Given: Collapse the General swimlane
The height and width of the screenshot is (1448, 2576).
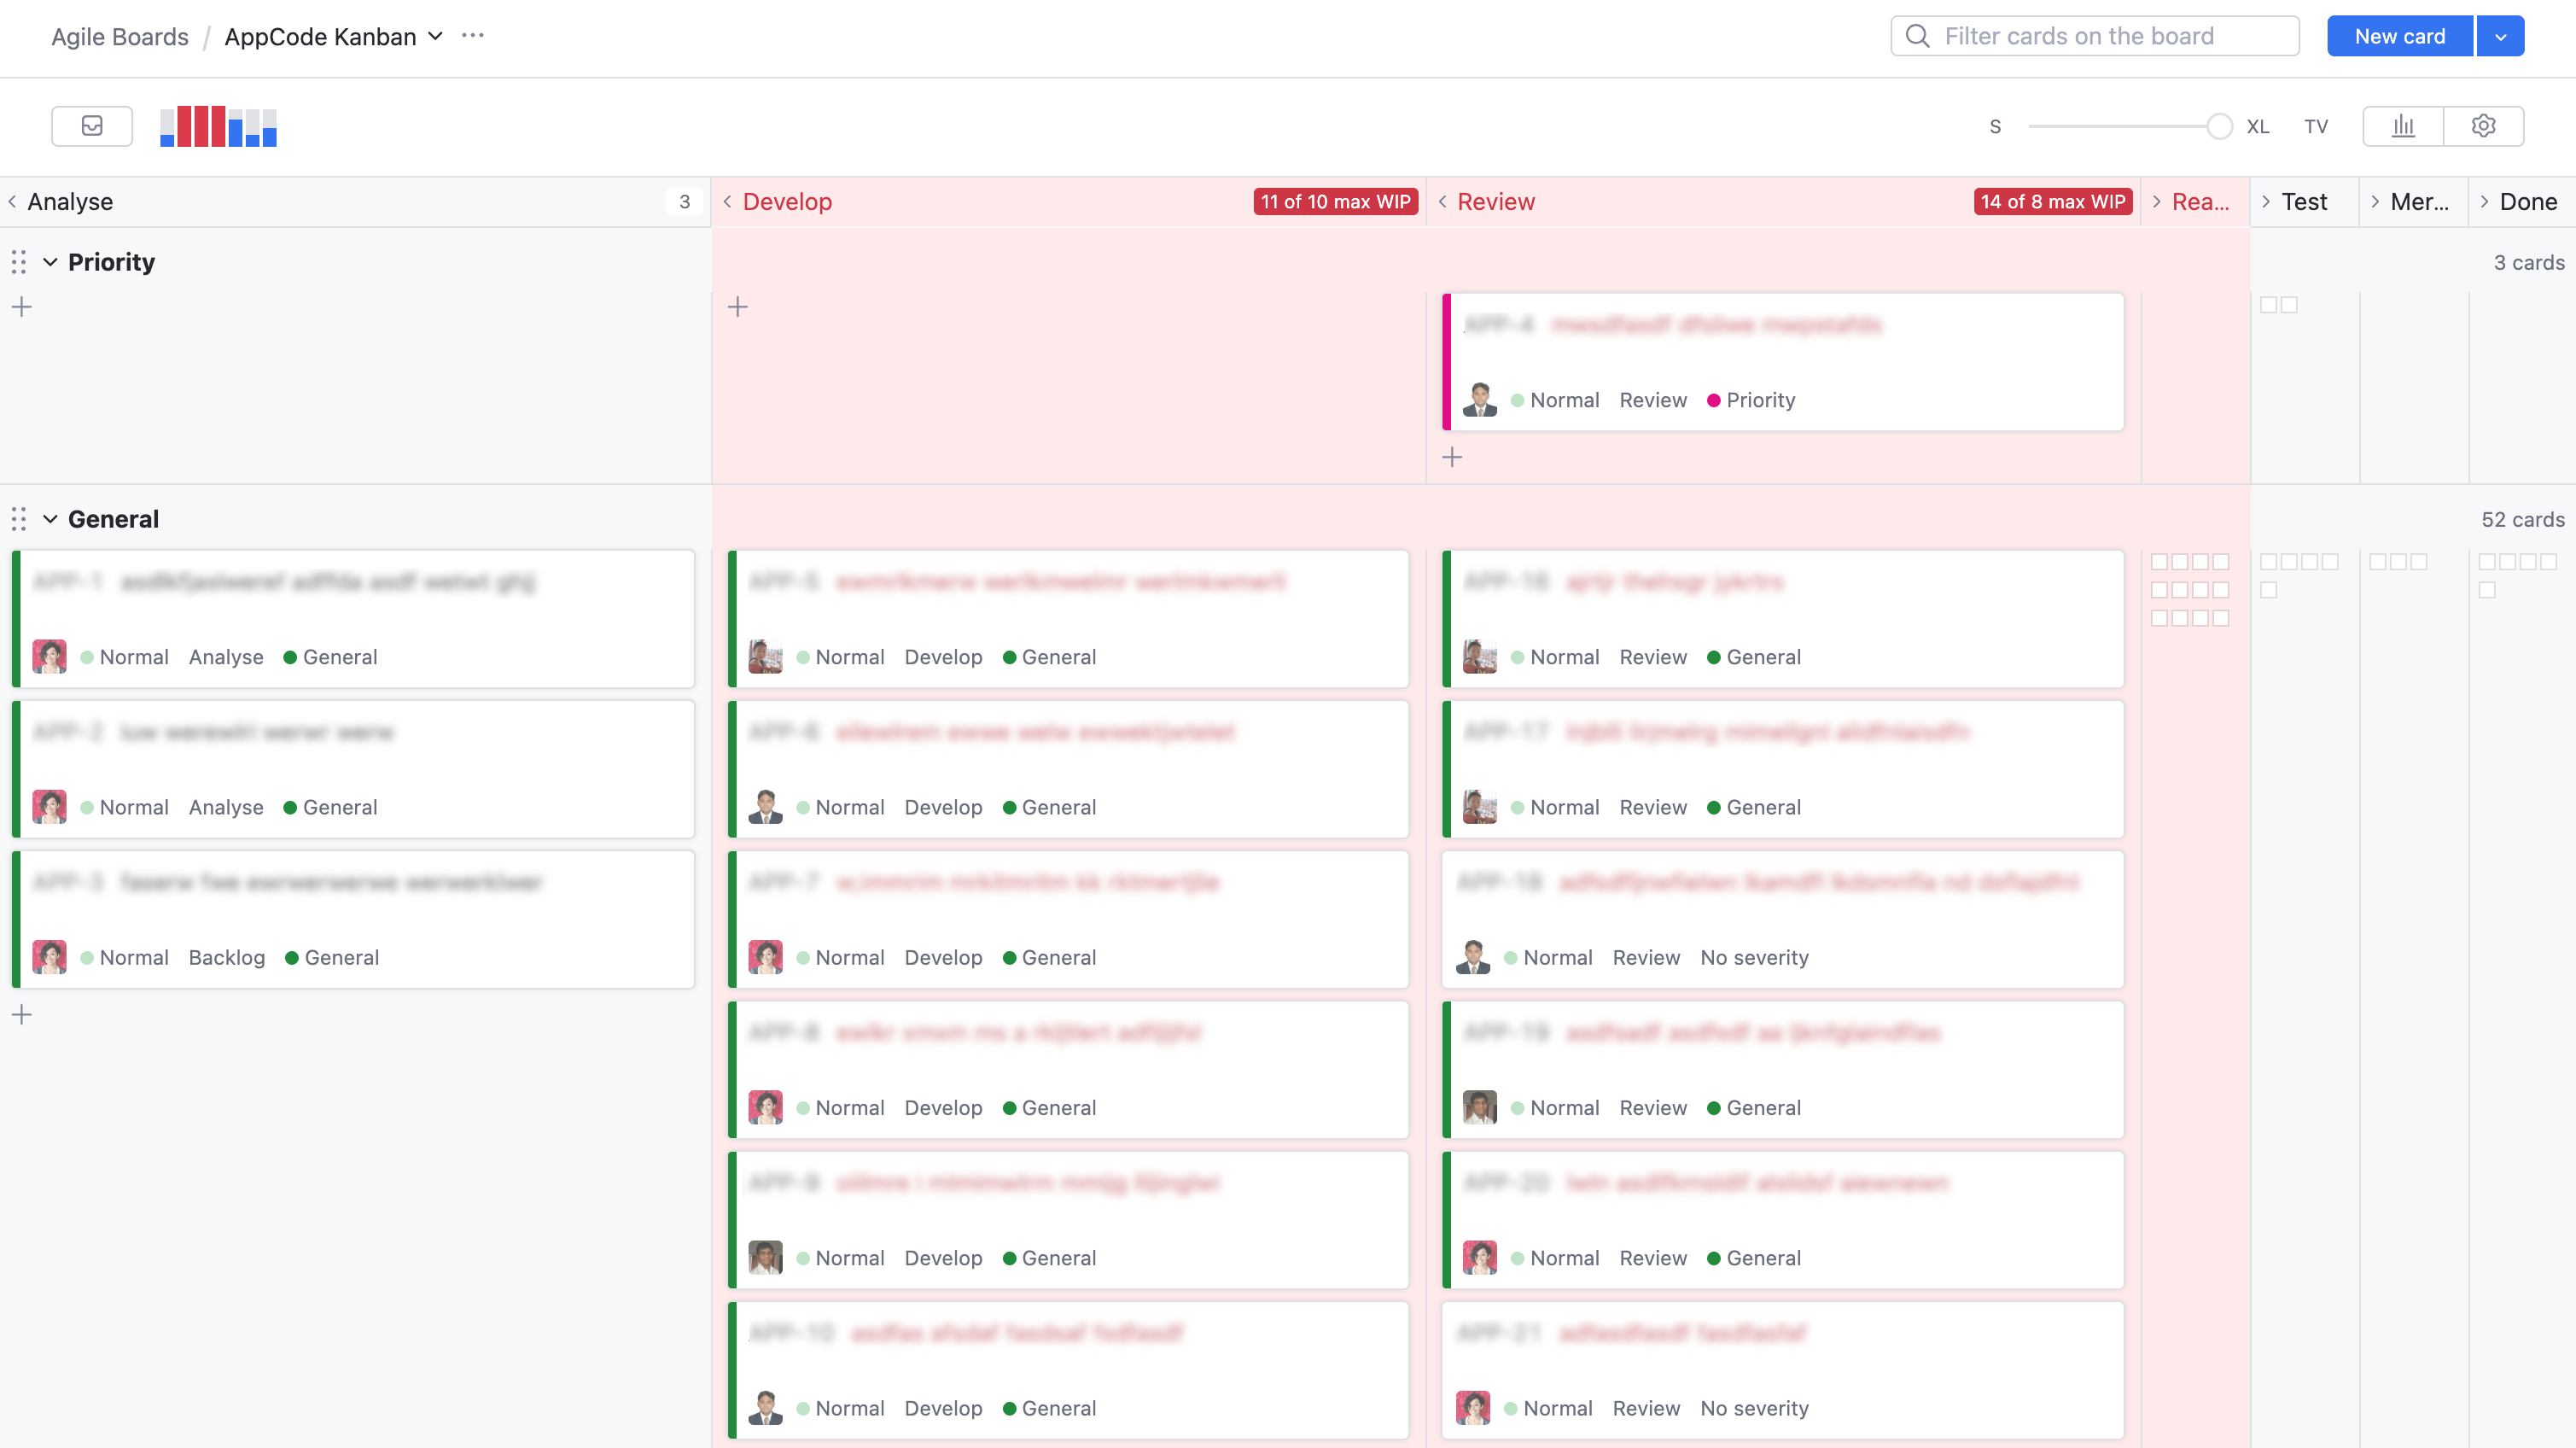Looking at the screenshot, I should 50,519.
